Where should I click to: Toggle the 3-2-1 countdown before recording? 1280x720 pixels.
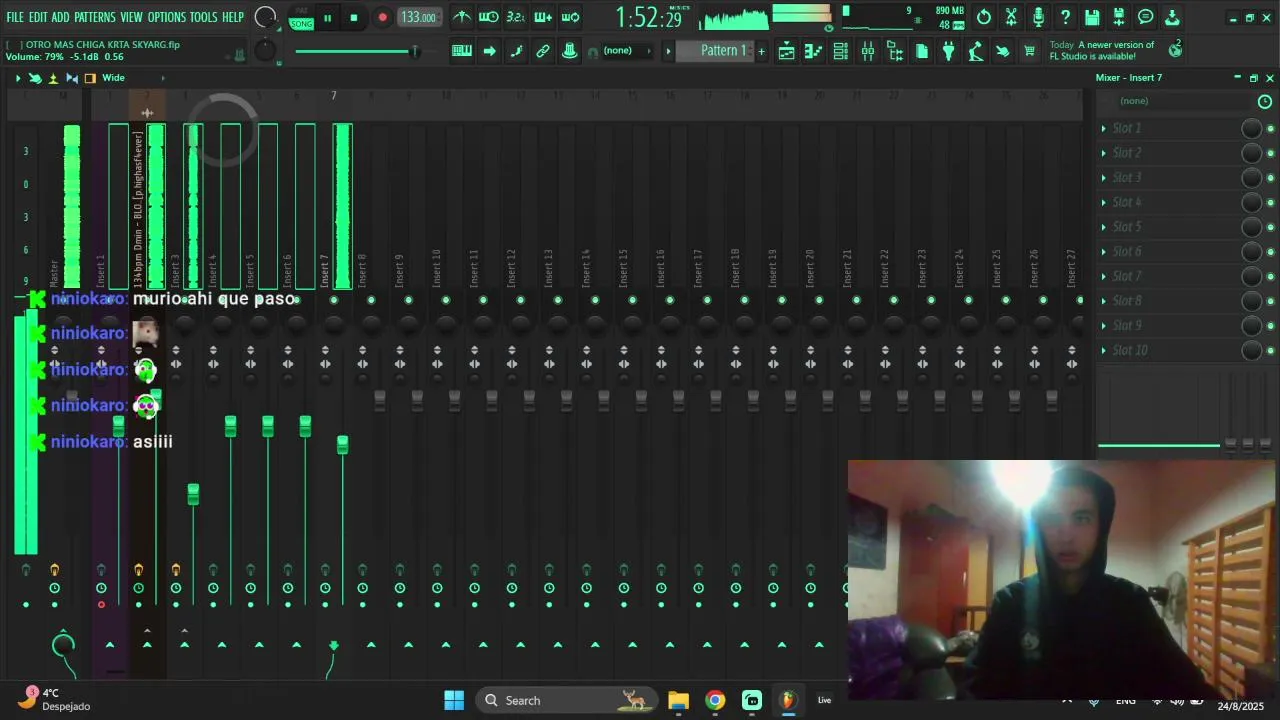(x=516, y=17)
